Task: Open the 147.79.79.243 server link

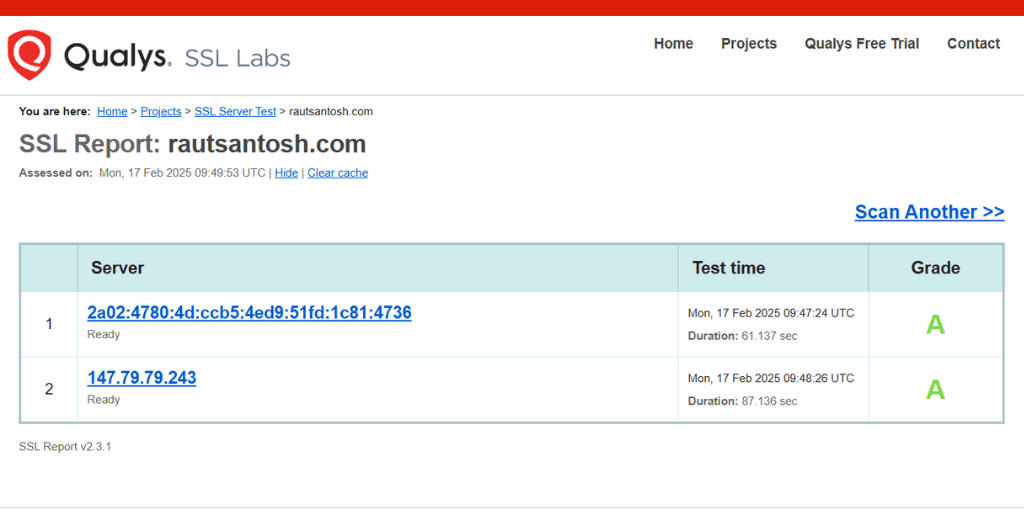Action: (x=142, y=378)
